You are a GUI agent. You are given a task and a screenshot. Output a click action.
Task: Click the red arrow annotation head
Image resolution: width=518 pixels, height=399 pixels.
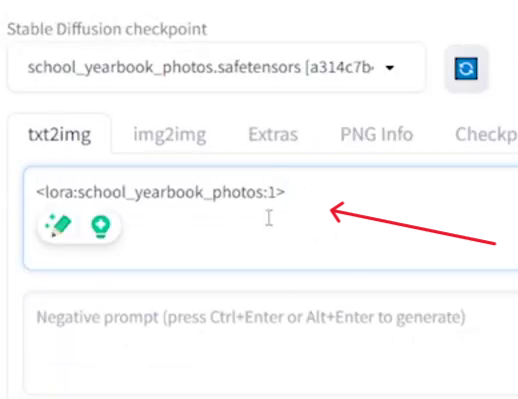(x=337, y=211)
